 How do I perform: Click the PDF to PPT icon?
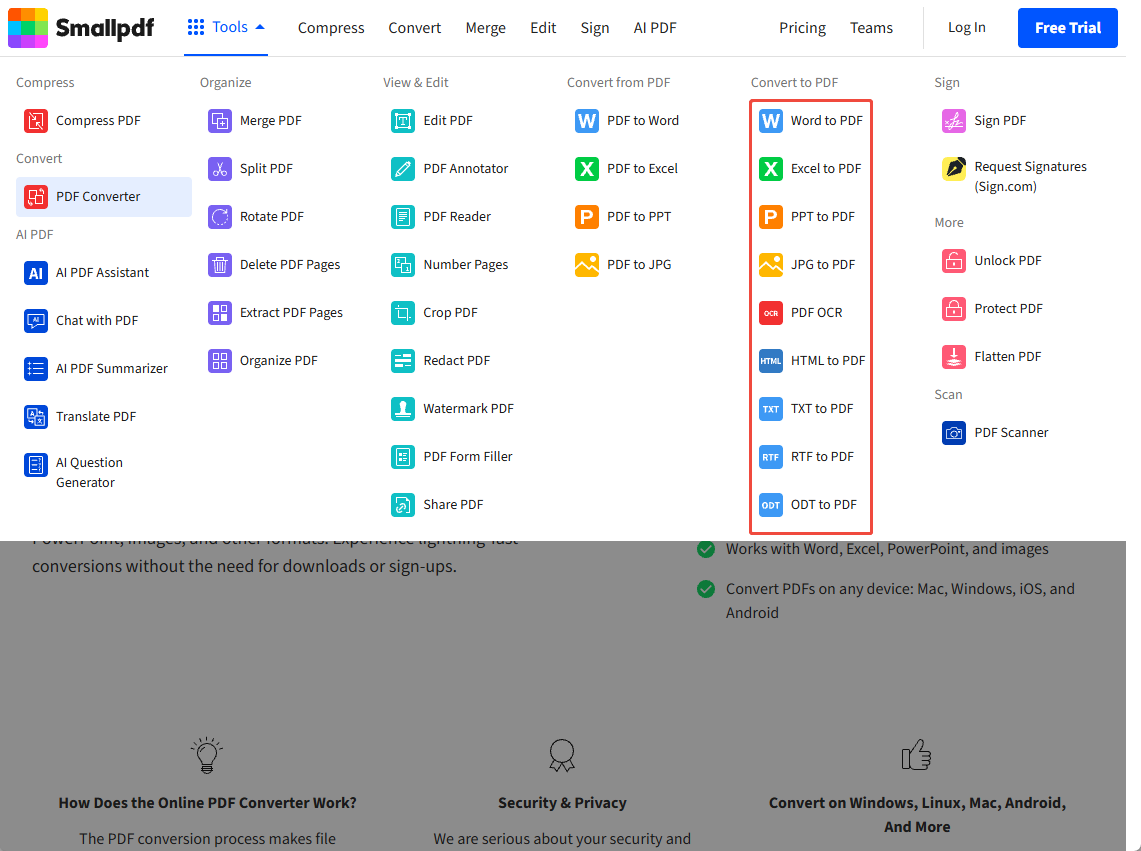(587, 217)
